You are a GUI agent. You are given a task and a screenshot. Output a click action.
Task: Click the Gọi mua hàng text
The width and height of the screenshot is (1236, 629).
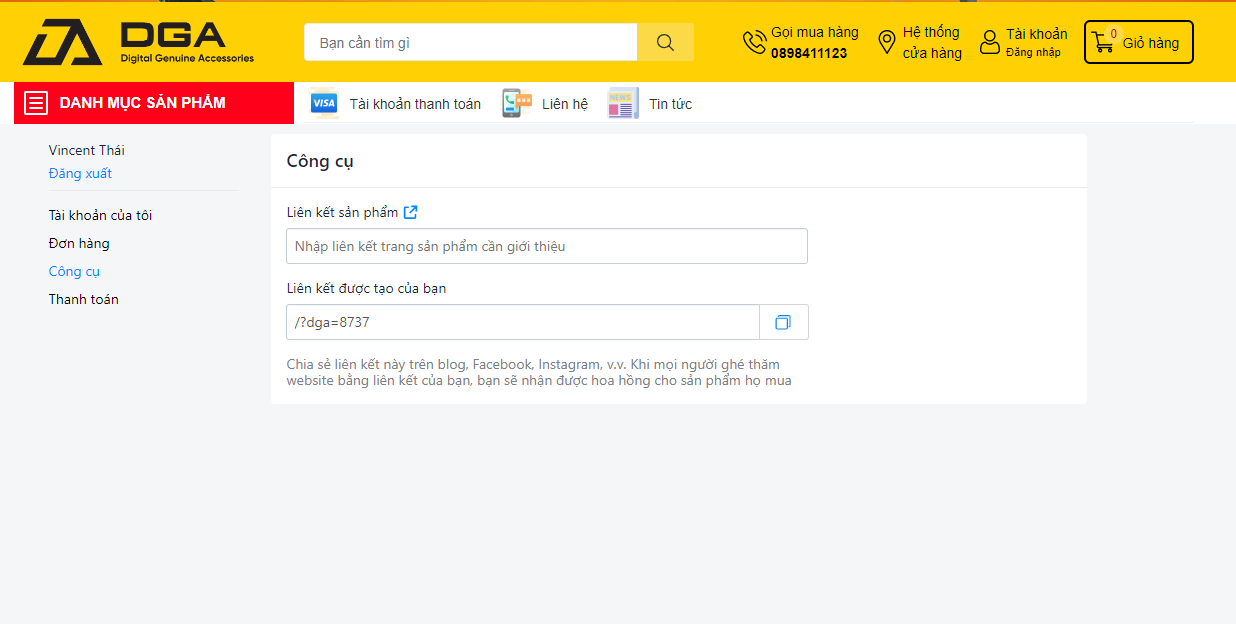coord(815,32)
